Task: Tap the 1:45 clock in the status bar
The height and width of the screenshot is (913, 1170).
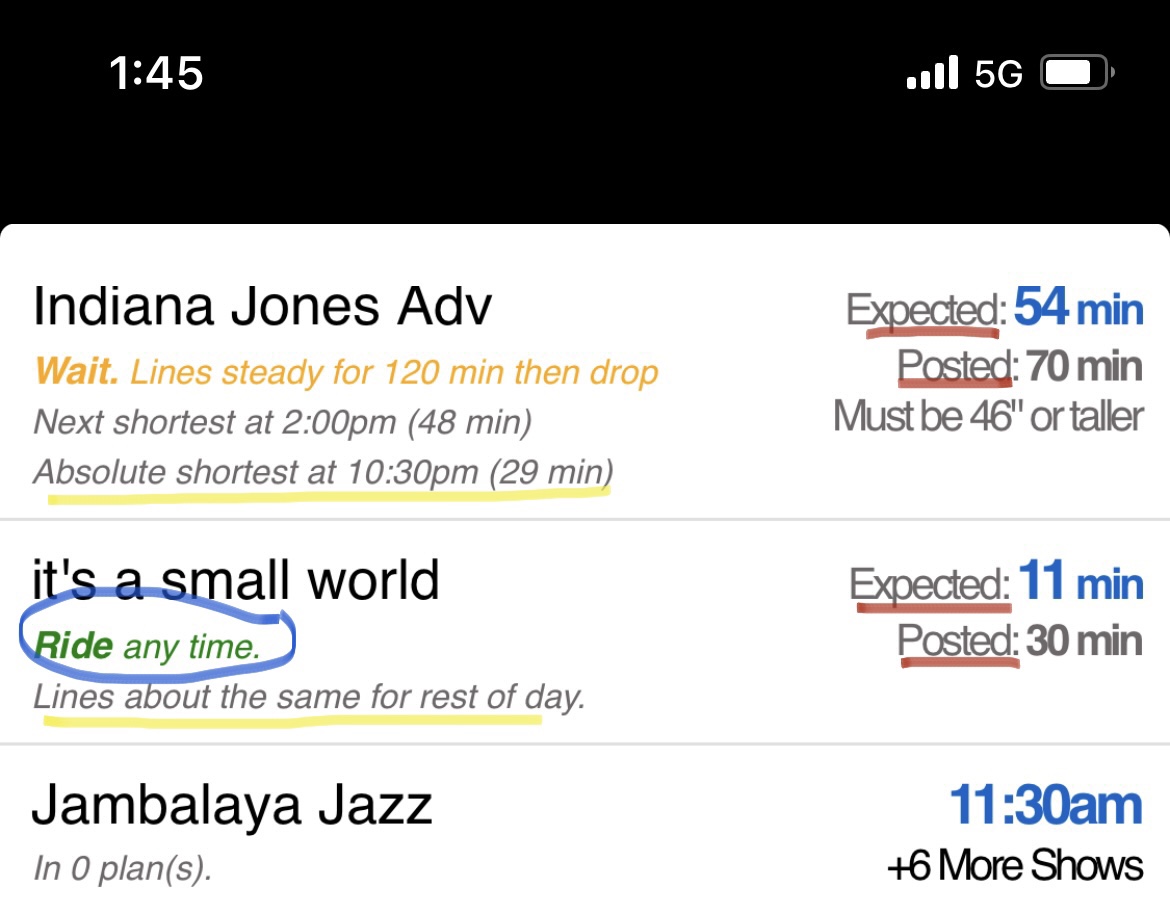Action: 155,72
